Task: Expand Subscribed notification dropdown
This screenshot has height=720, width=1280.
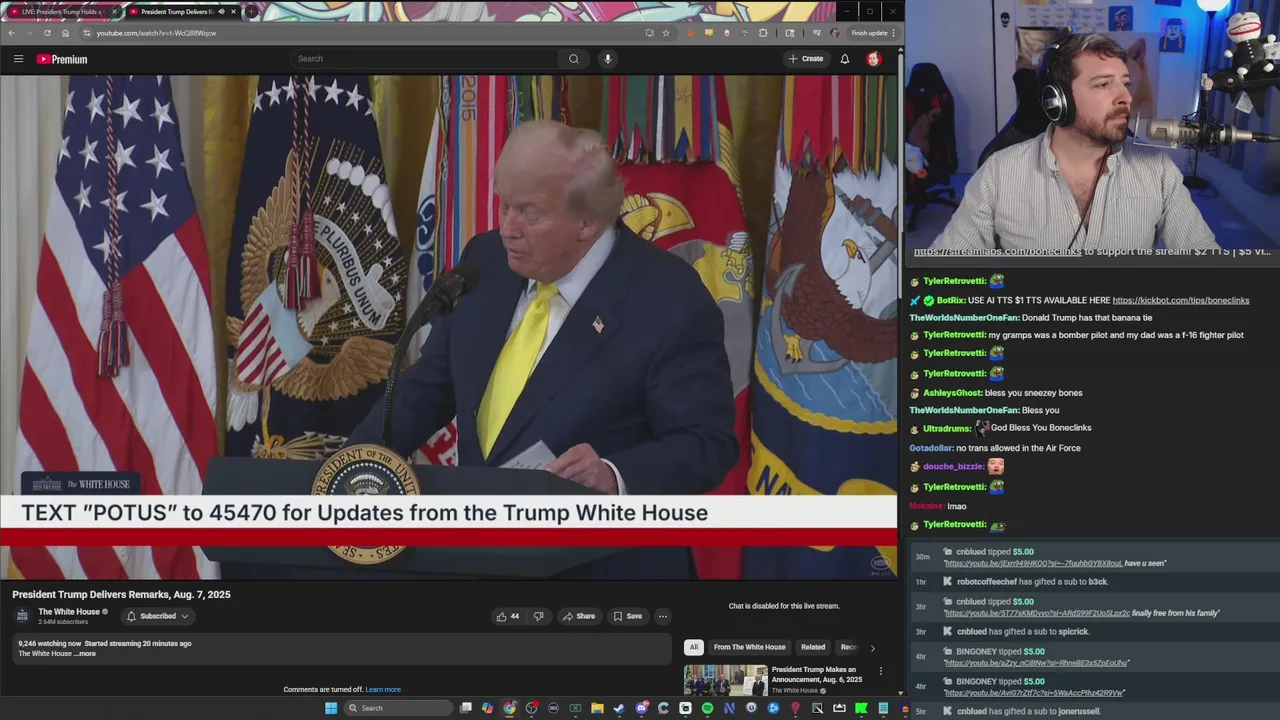Action: [157, 616]
